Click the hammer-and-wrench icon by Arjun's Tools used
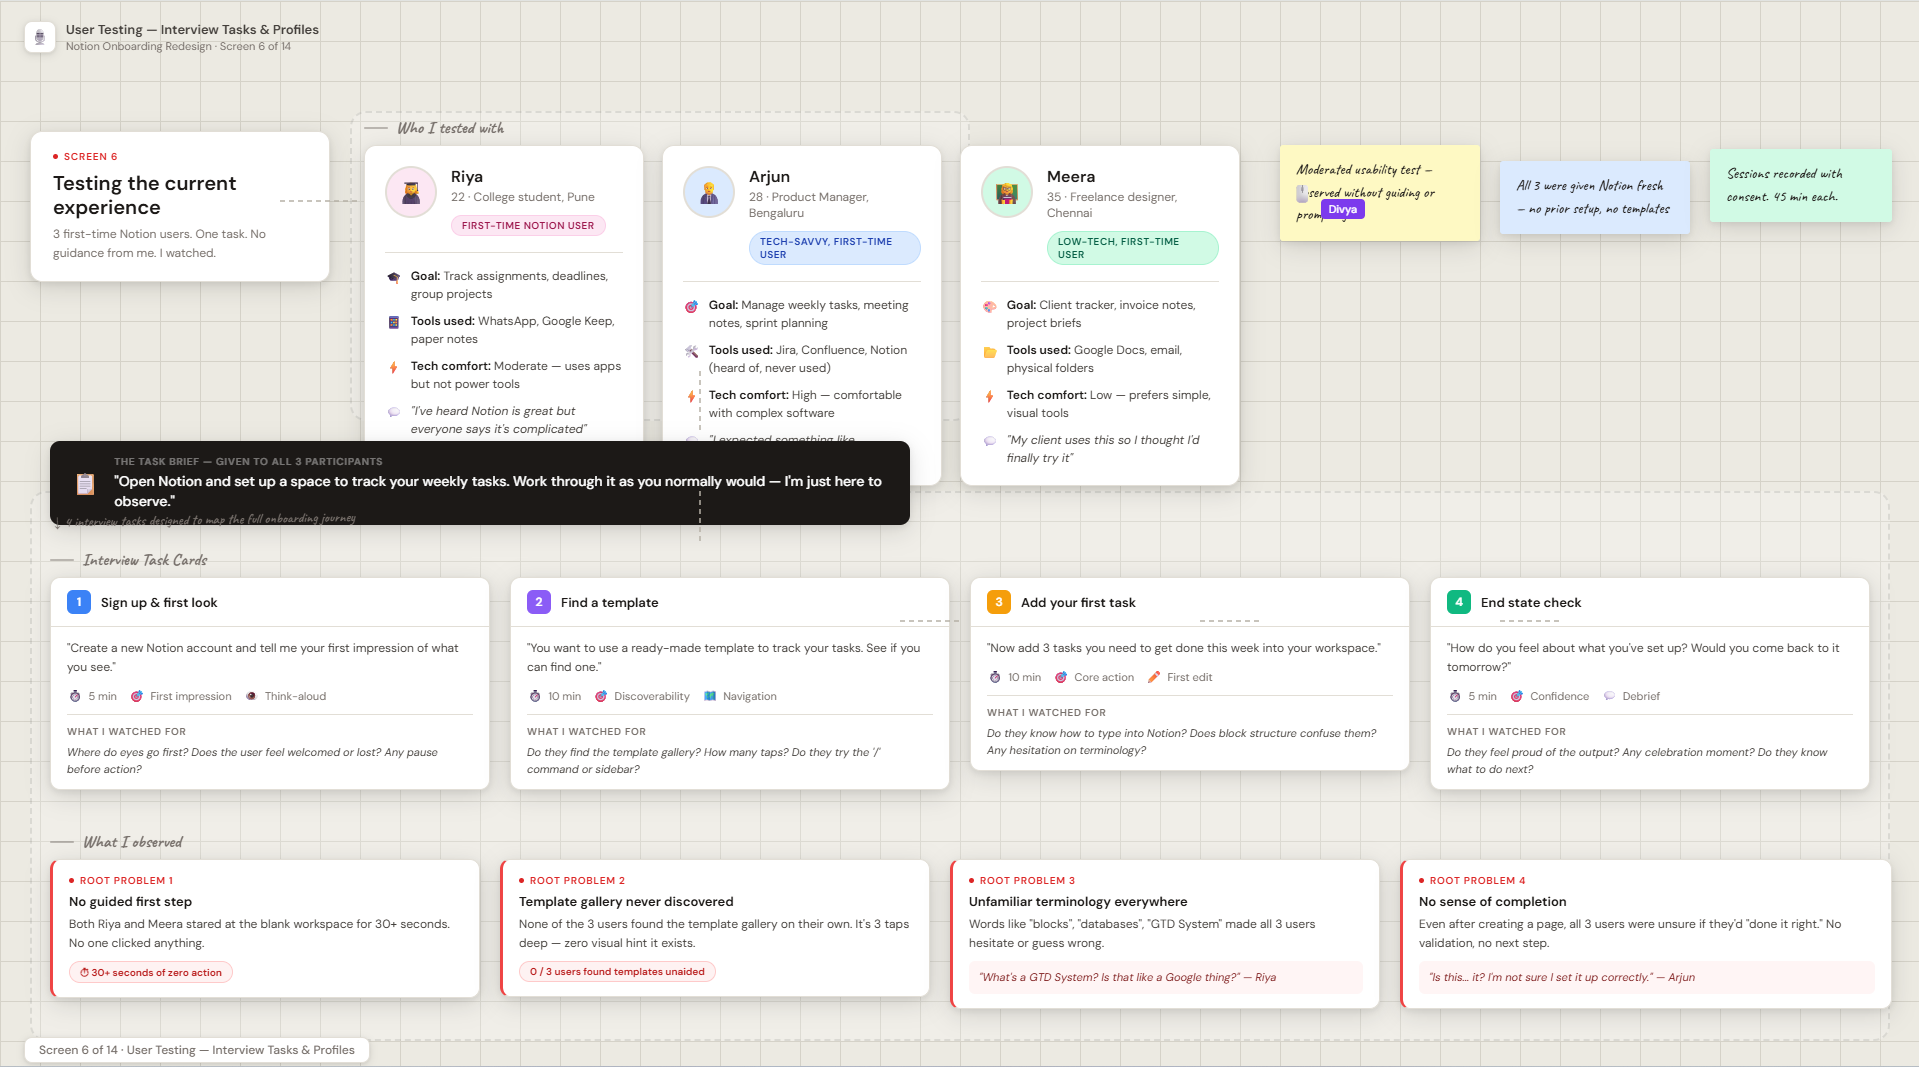Image resolution: width=1919 pixels, height=1067 pixels. coord(691,351)
